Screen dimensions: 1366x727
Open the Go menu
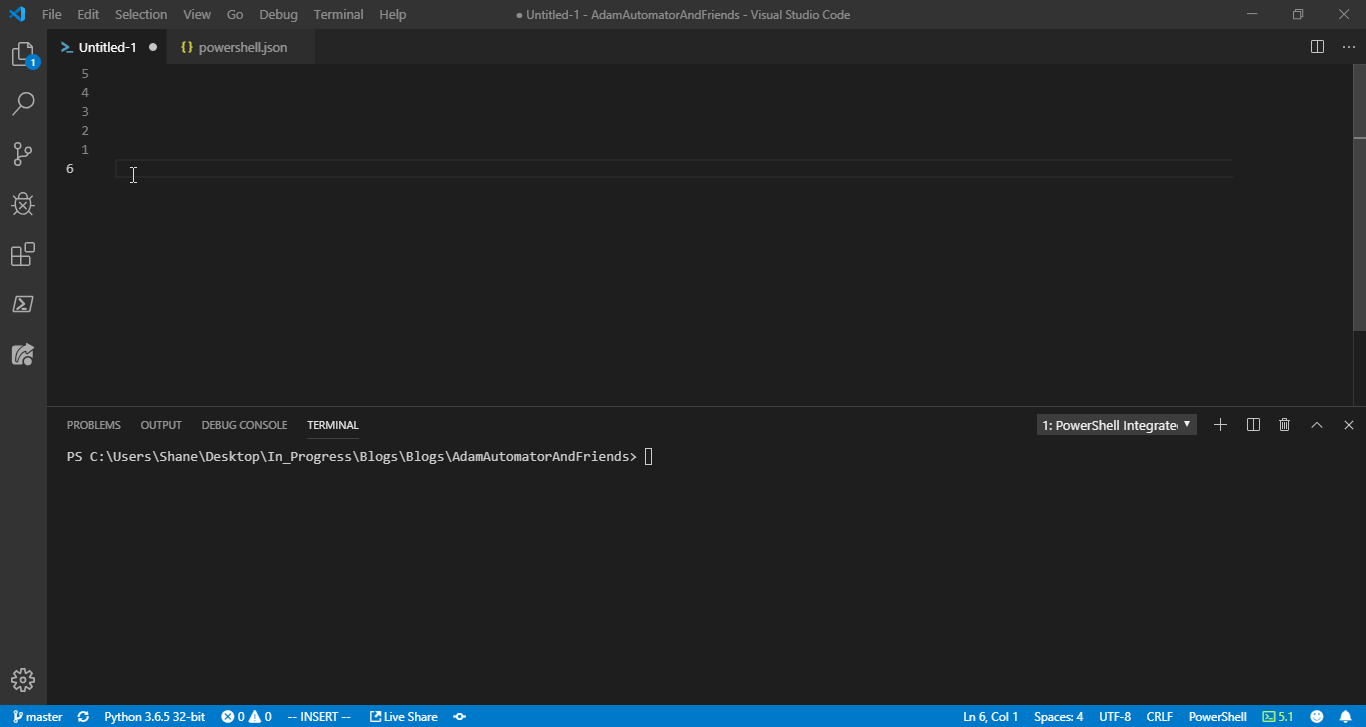235,14
